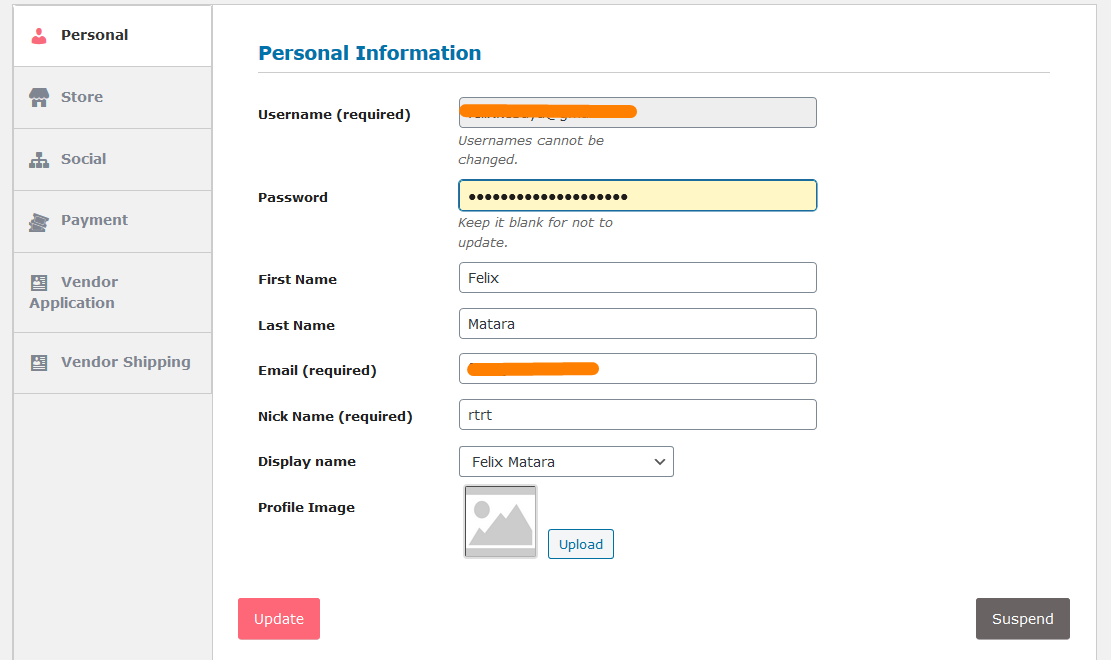Viewport: 1111px width, 660px height.
Task: Select the Vendor Shipping tab
Action: [x=113, y=363]
